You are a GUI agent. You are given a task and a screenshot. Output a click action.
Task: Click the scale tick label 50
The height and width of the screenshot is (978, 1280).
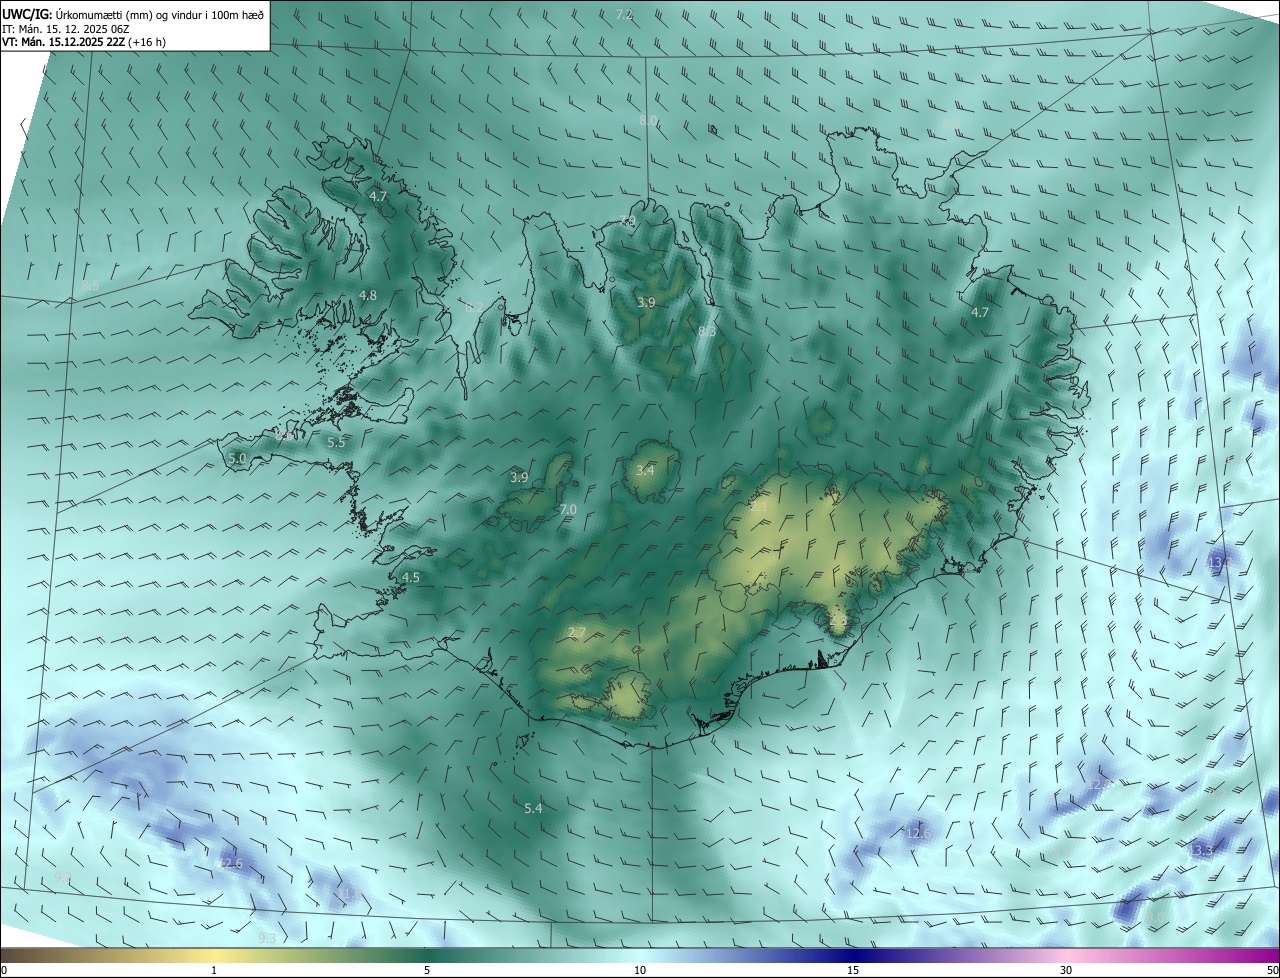(x=1272, y=970)
